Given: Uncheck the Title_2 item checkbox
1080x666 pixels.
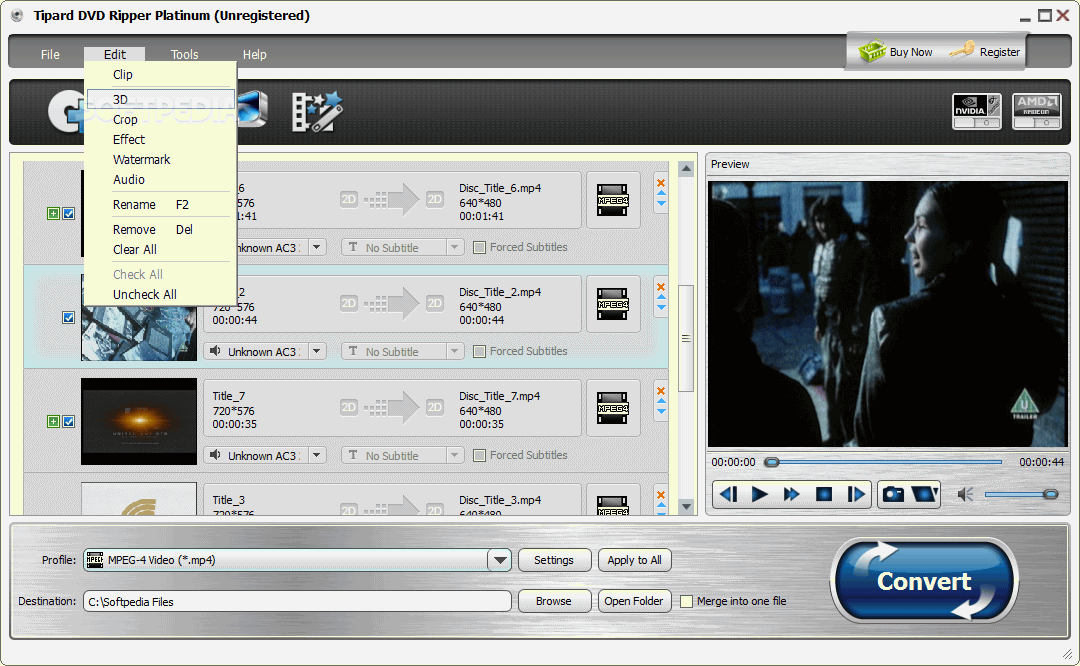Looking at the screenshot, I should click(69, 318).
